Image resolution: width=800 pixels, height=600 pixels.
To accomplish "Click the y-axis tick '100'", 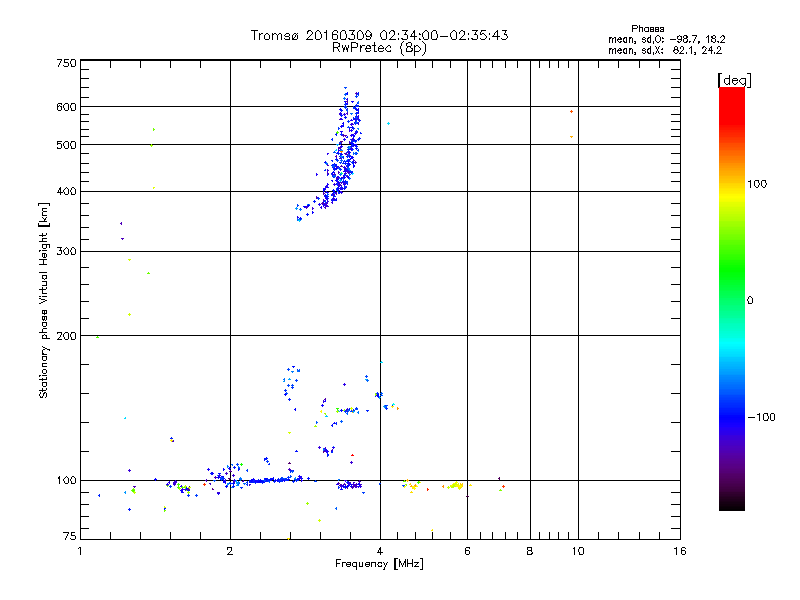I will (66, 480).
